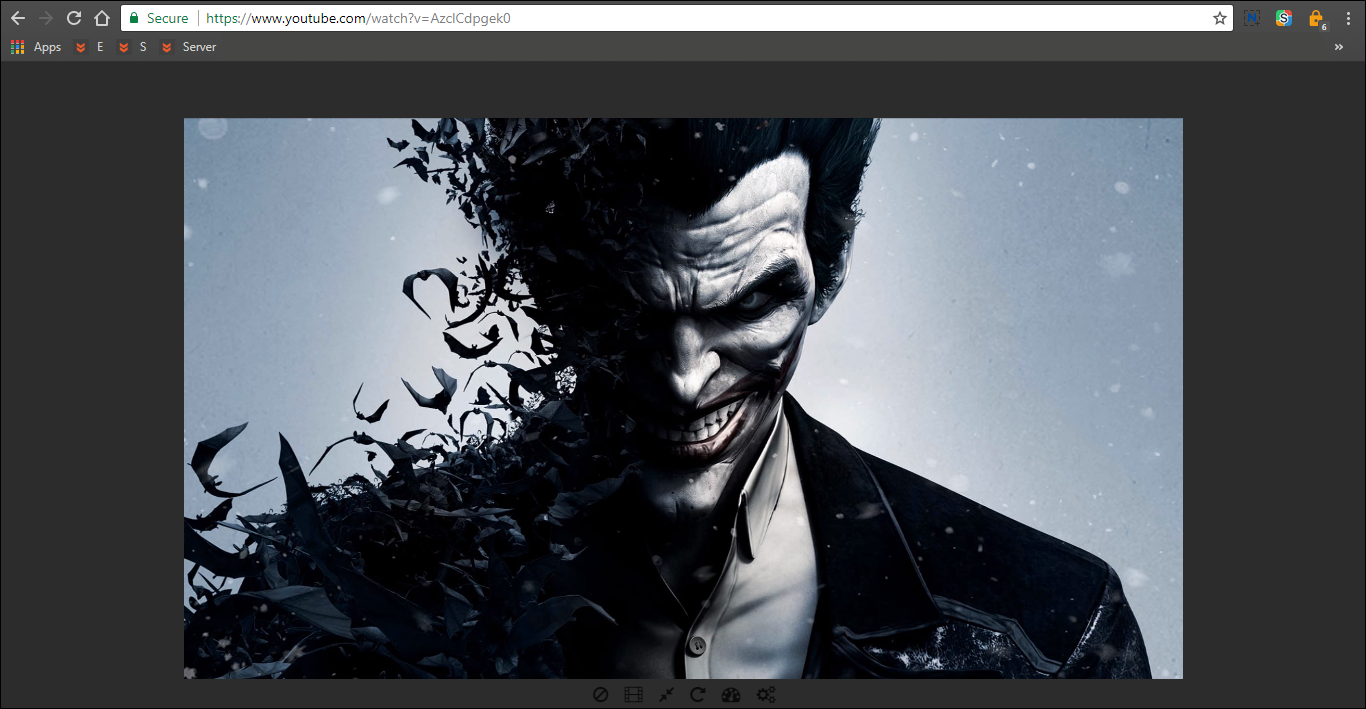
Task: Open the Chrome three-dot menu
Action: coord(1346,18)
